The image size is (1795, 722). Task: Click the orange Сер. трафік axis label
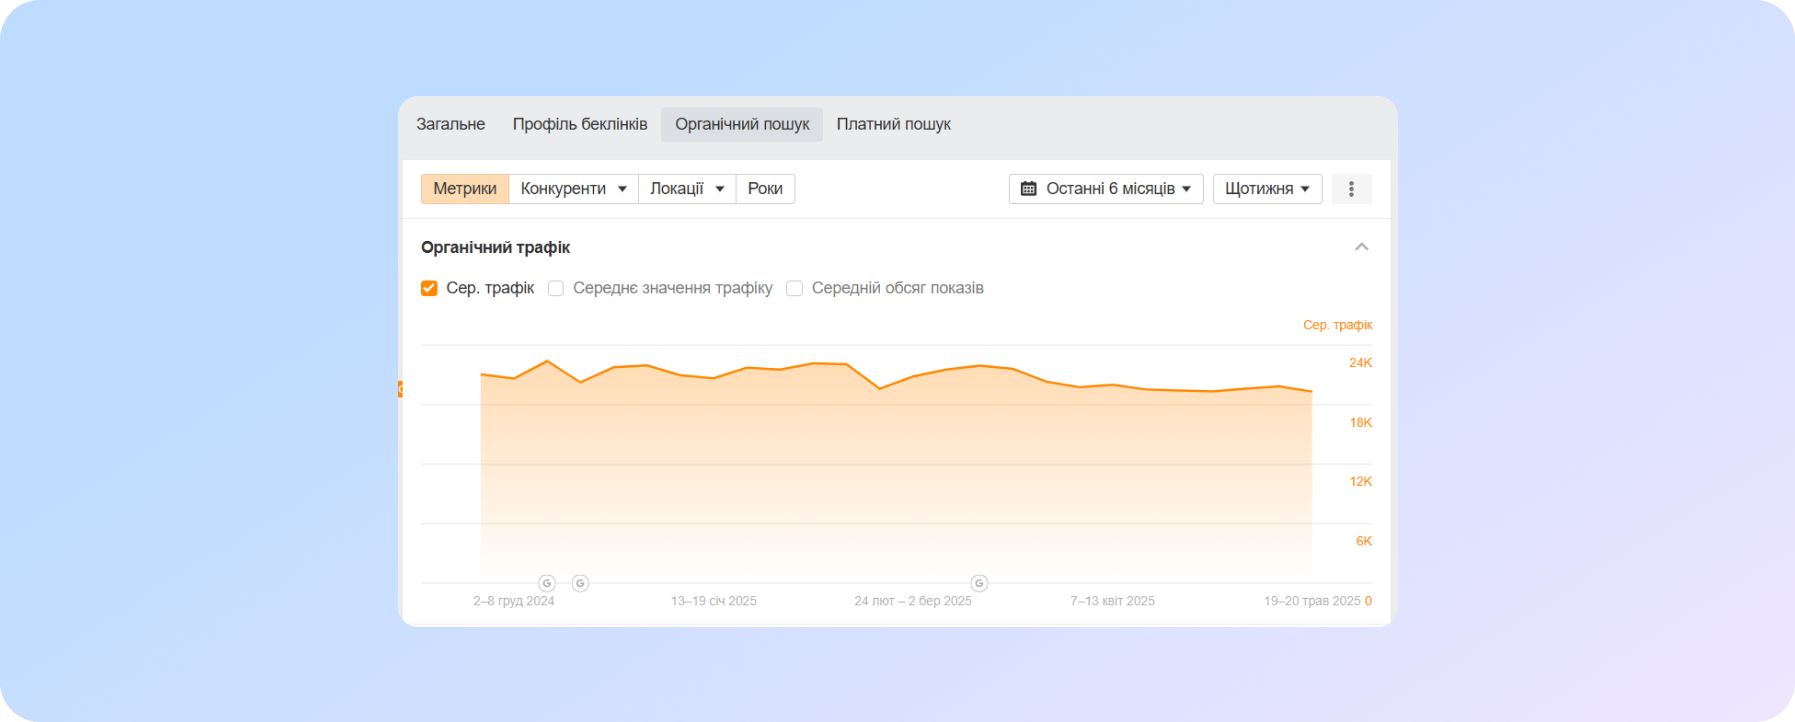coord(1337,325)
